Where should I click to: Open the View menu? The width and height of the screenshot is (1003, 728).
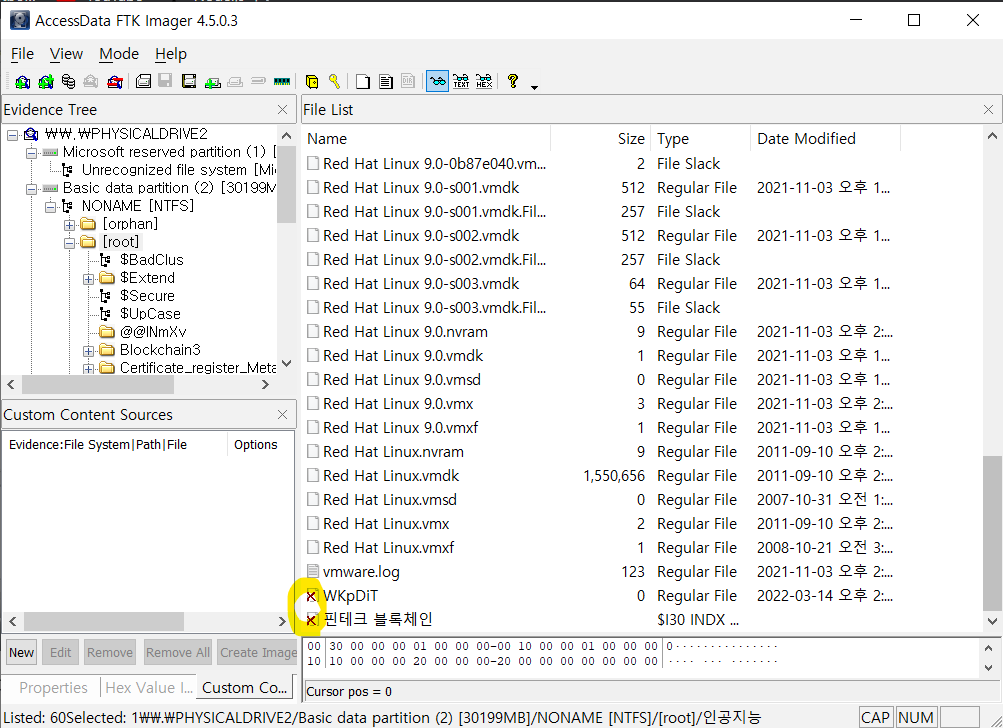(x=66, y=54)
